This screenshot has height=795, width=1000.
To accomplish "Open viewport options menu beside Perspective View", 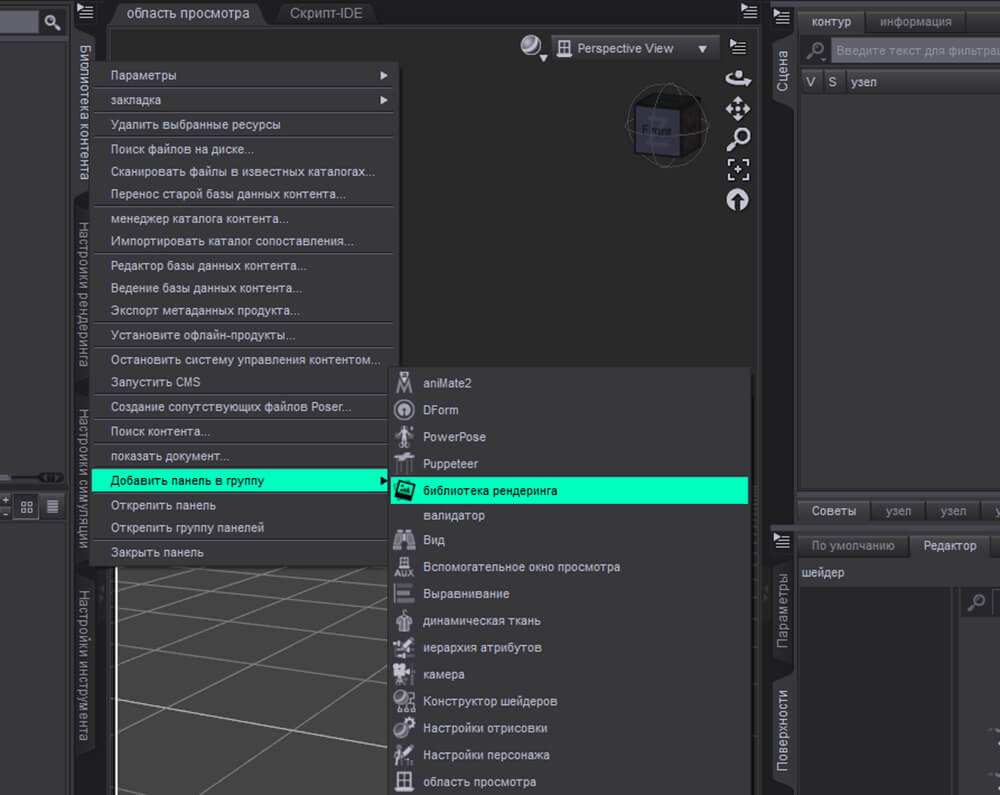I will (x=738, y=47).
